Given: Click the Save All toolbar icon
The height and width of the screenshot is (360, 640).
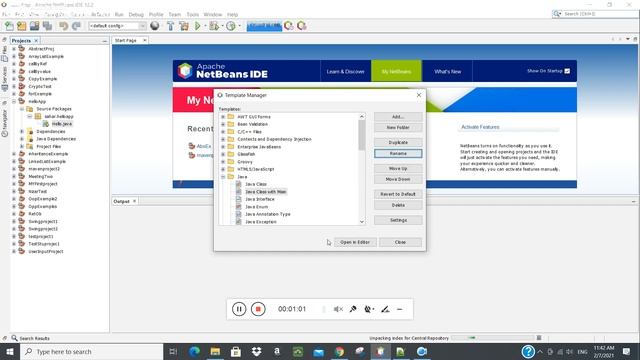Looking at the screenshot, I should (47, 26).
